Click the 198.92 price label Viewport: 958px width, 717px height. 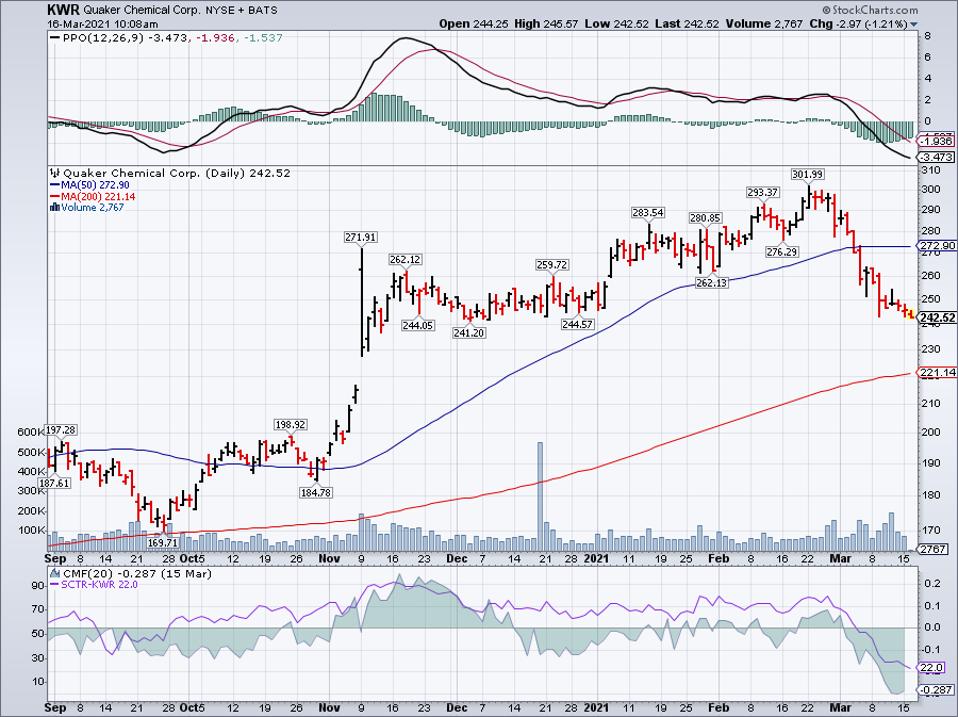290,424
